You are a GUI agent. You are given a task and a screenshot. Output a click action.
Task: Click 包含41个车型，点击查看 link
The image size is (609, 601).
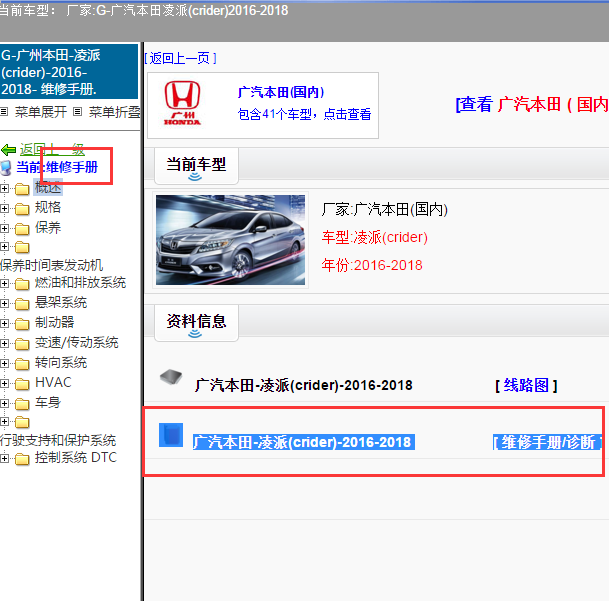304,114
